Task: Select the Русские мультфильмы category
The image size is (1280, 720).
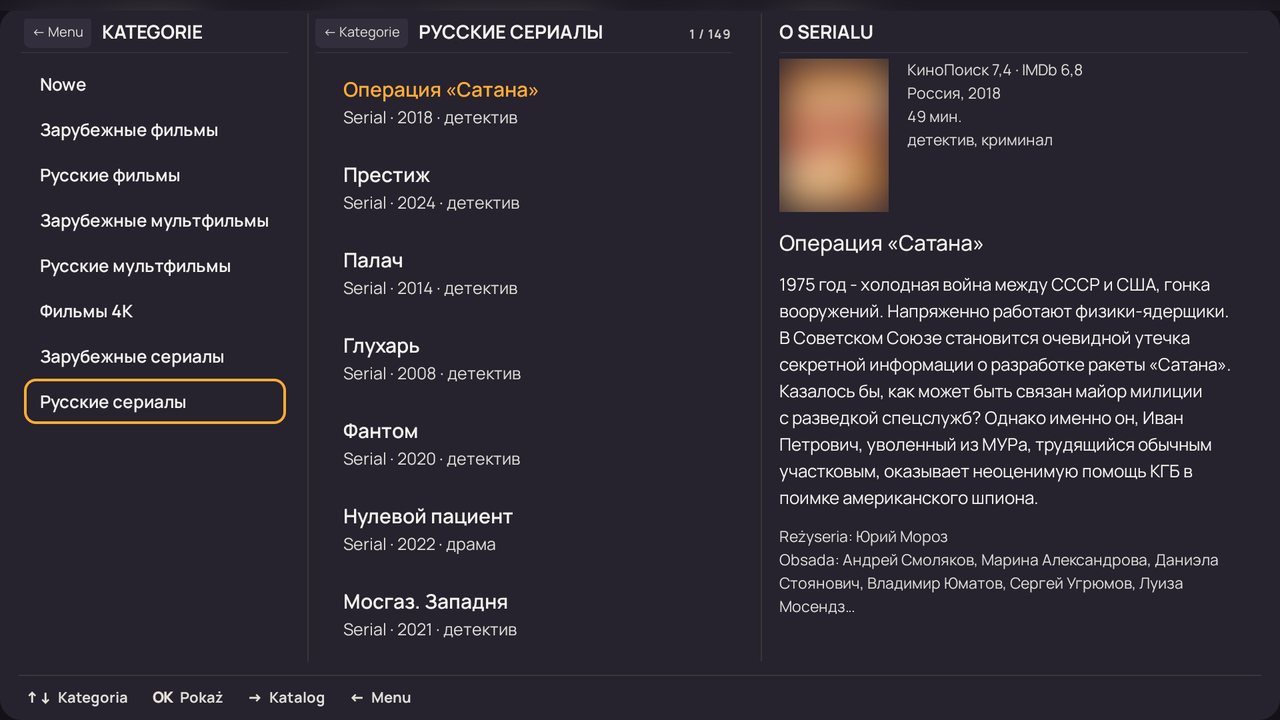Action: coord(155,266)
